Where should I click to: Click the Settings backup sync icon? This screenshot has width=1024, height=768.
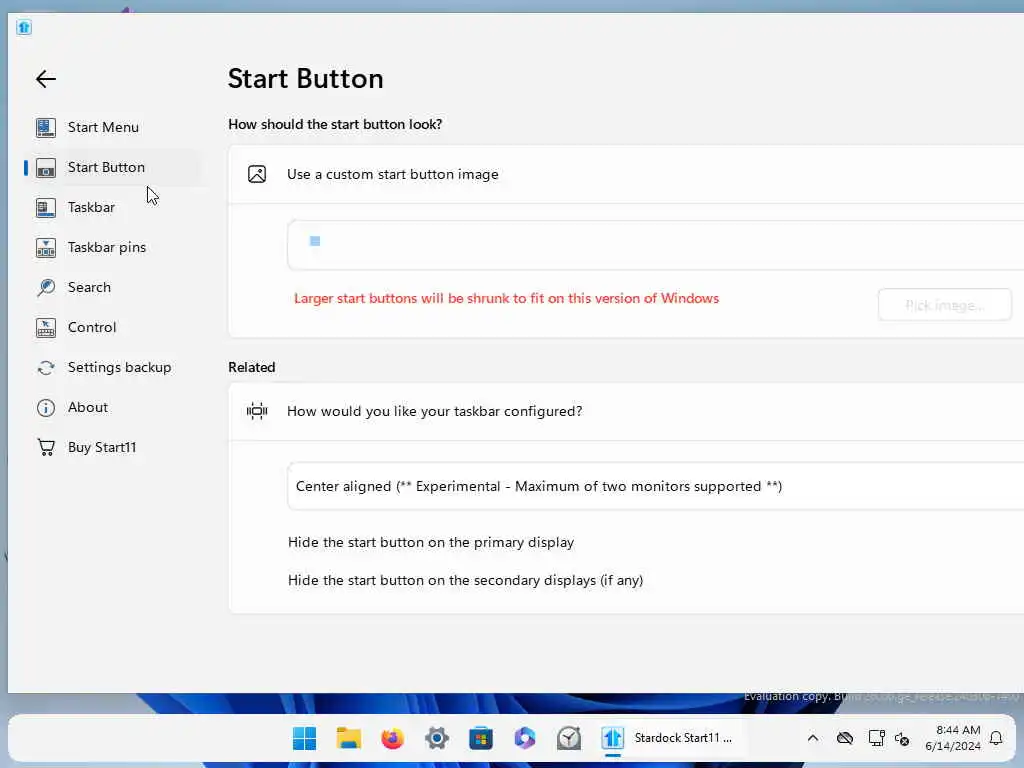[46, 368]
